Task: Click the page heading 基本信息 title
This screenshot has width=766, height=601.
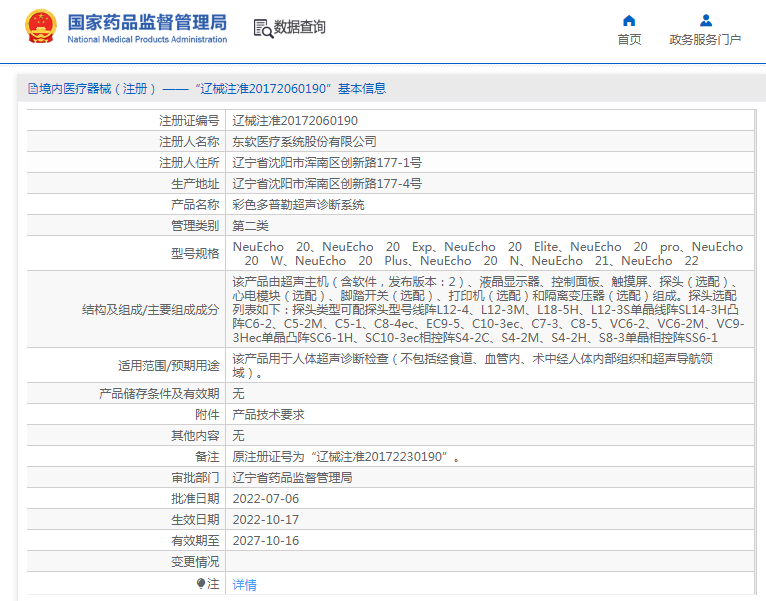Action: coord(362,88)
